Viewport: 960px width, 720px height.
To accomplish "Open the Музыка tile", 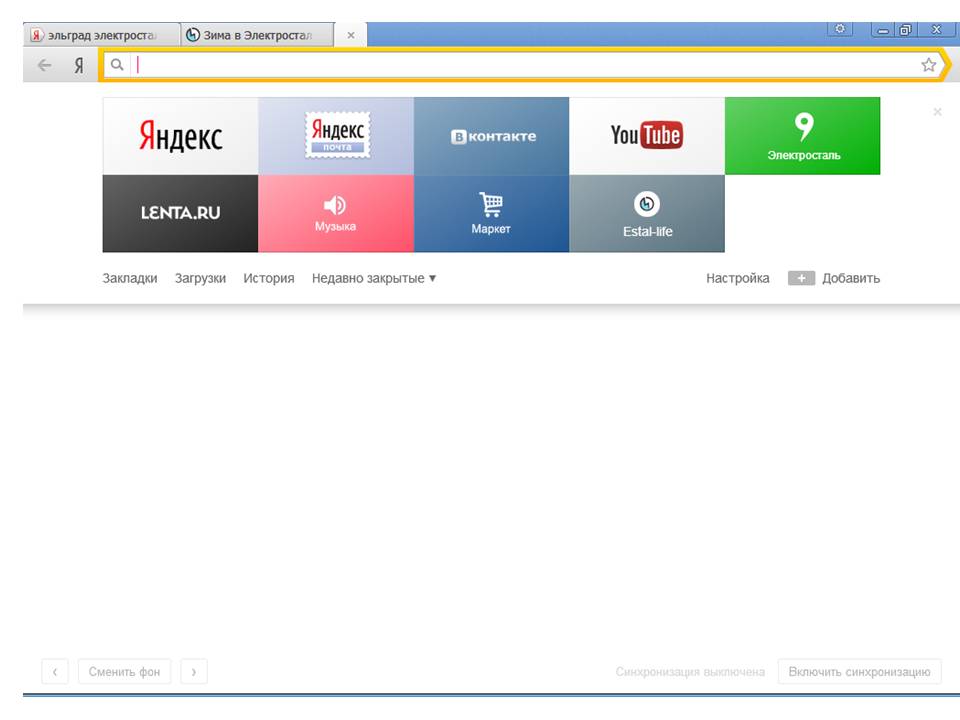I will 336,213.
